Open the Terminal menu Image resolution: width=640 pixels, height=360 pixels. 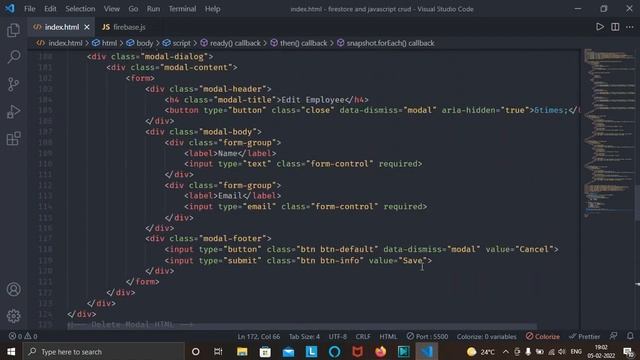tap(182, 9)
